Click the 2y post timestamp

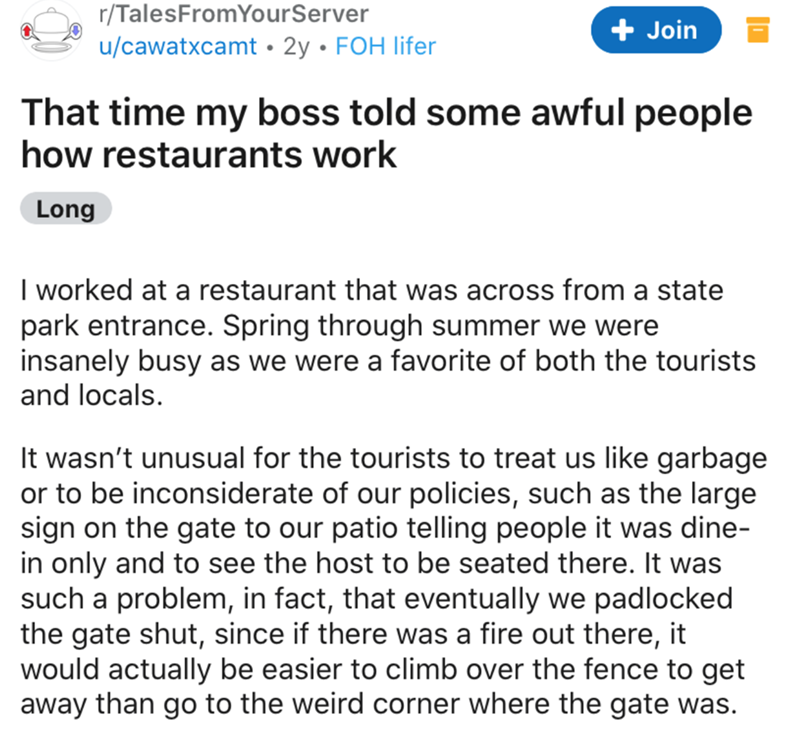pyautogui.click(x=298, y=46)
